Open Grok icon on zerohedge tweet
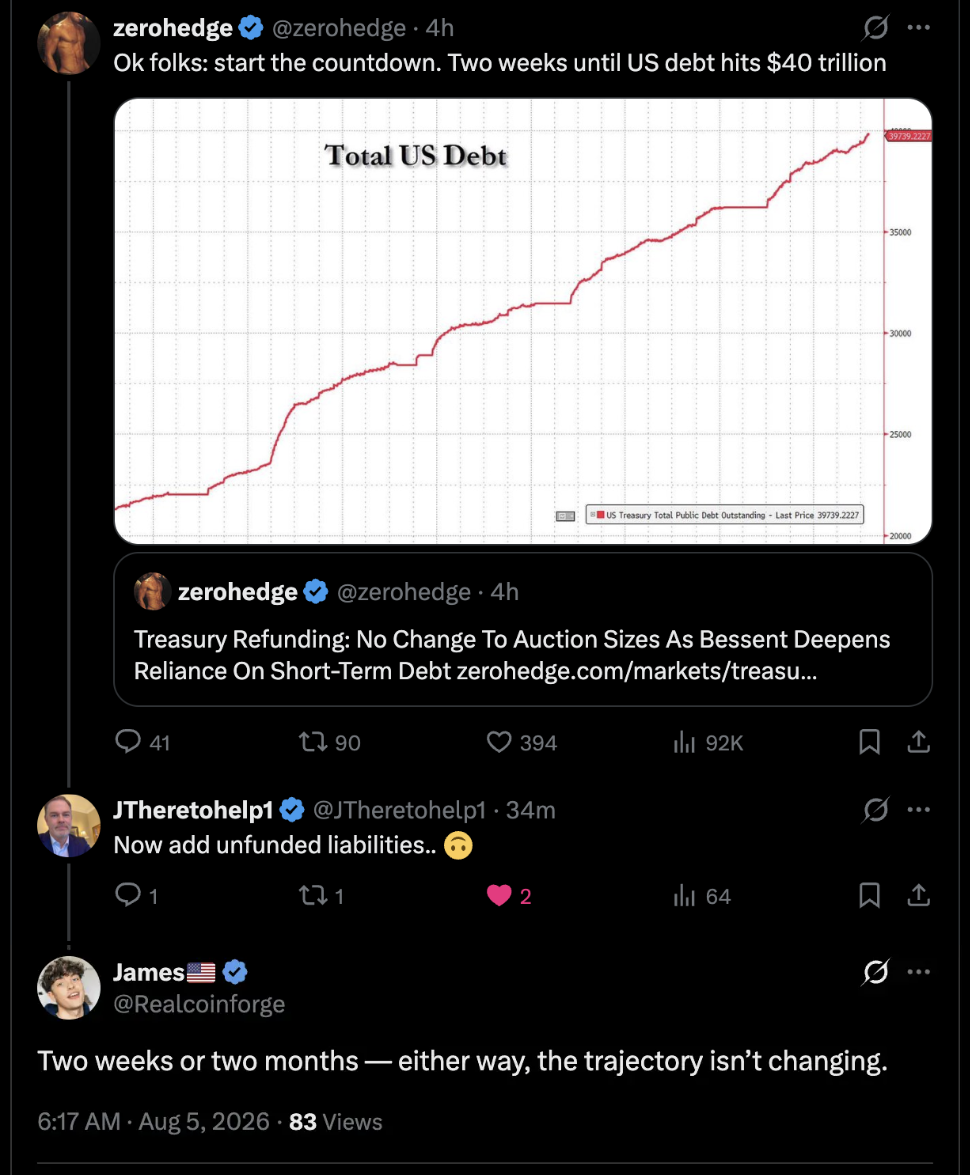The image size is (970, 1176). coord(875,28)
